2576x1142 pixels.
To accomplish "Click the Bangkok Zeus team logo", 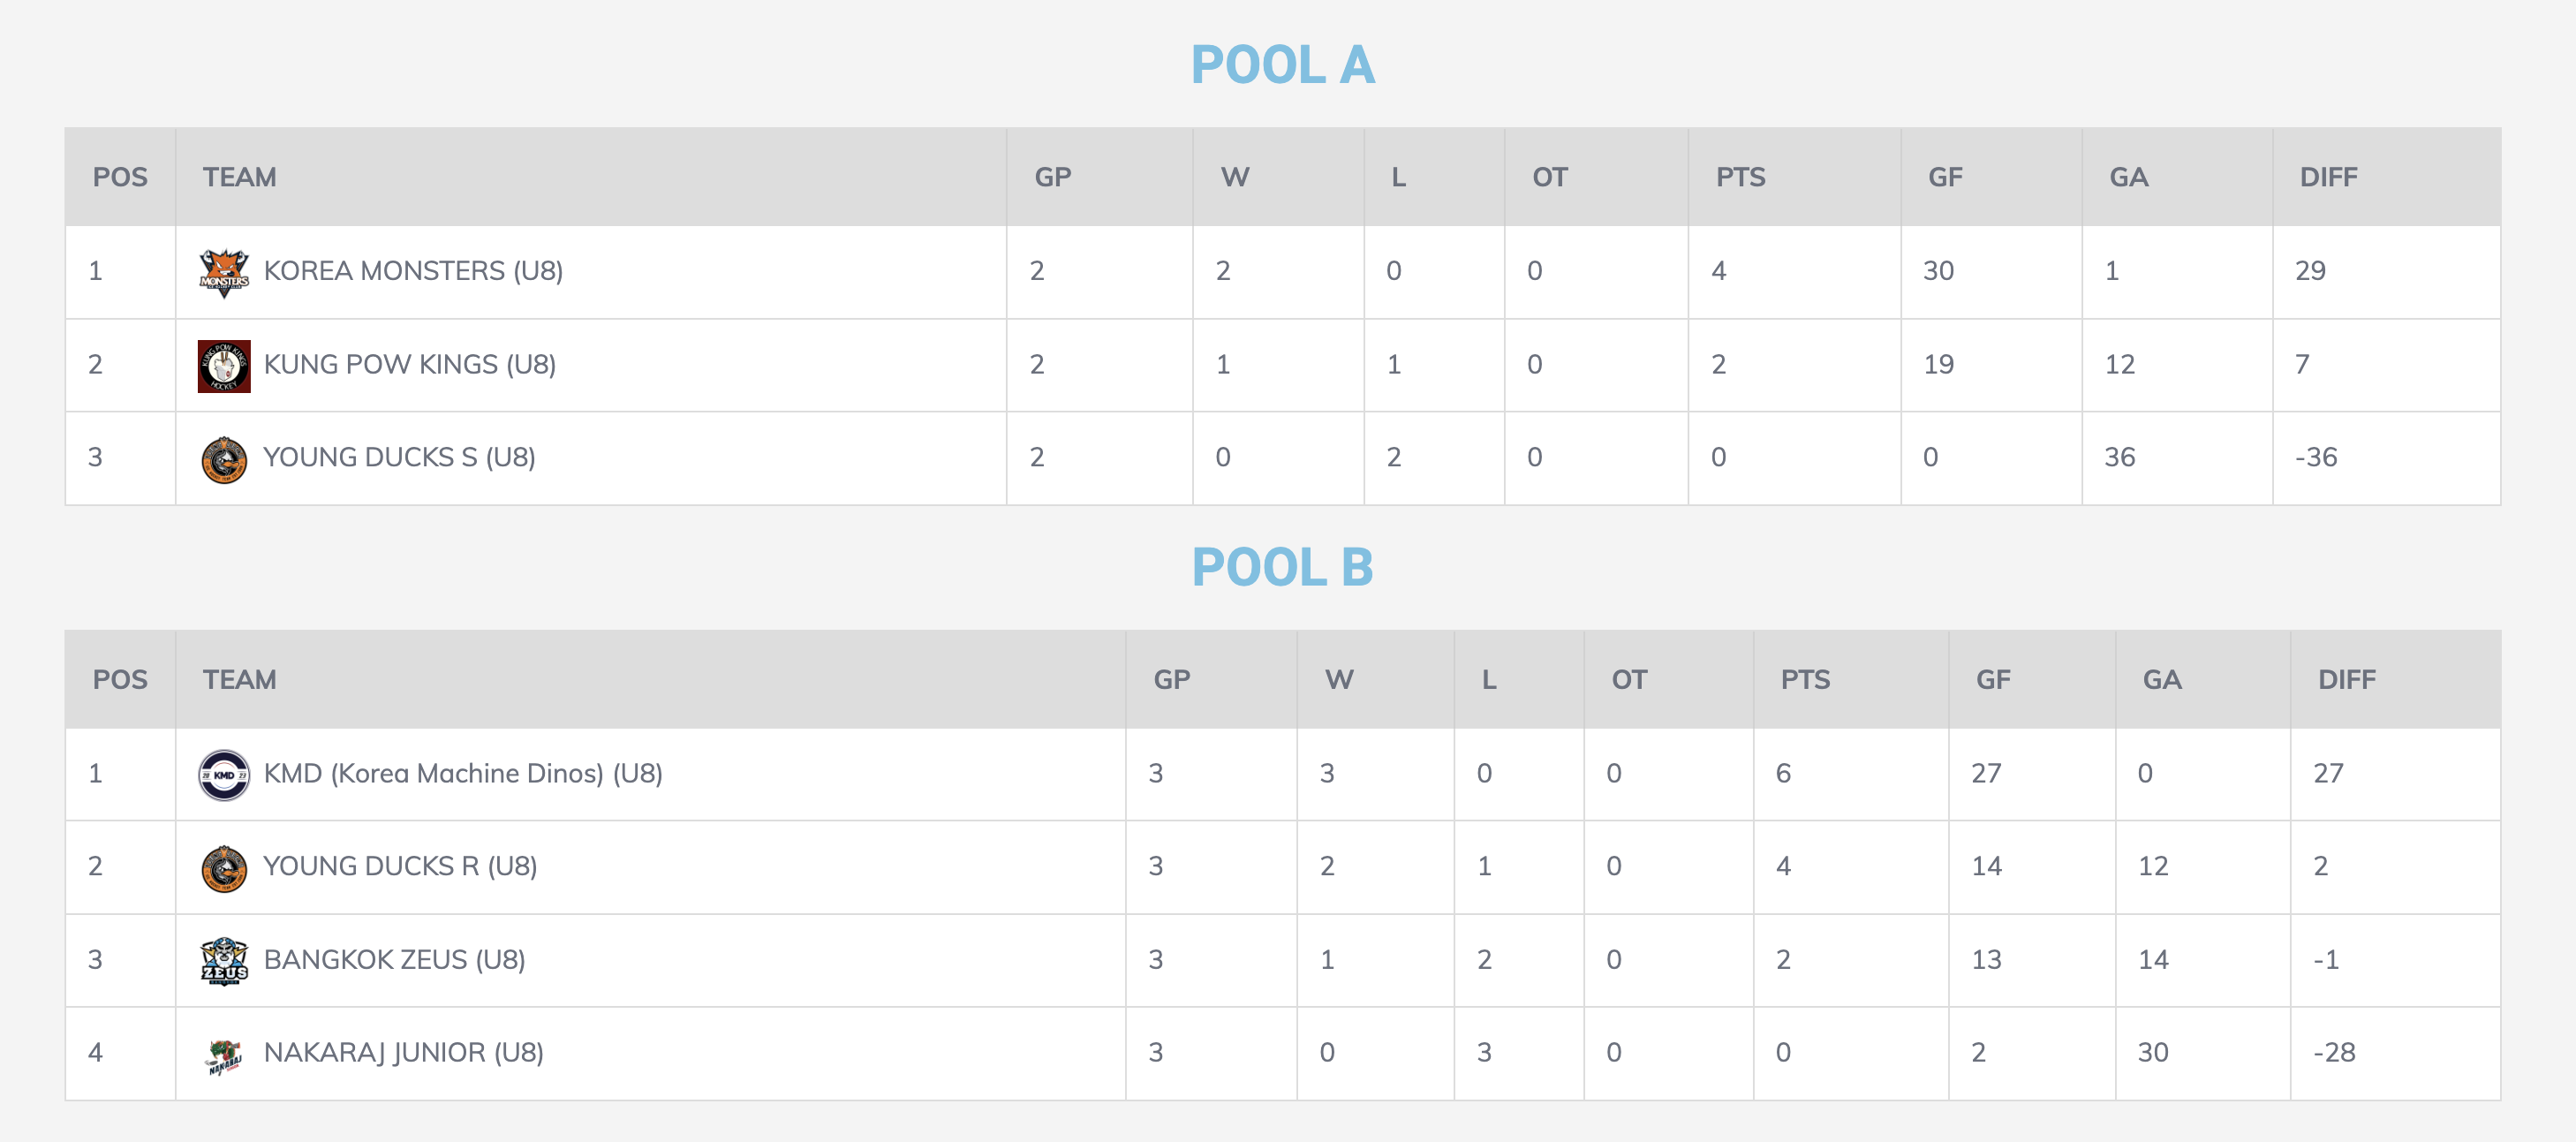I will (224, 961).
